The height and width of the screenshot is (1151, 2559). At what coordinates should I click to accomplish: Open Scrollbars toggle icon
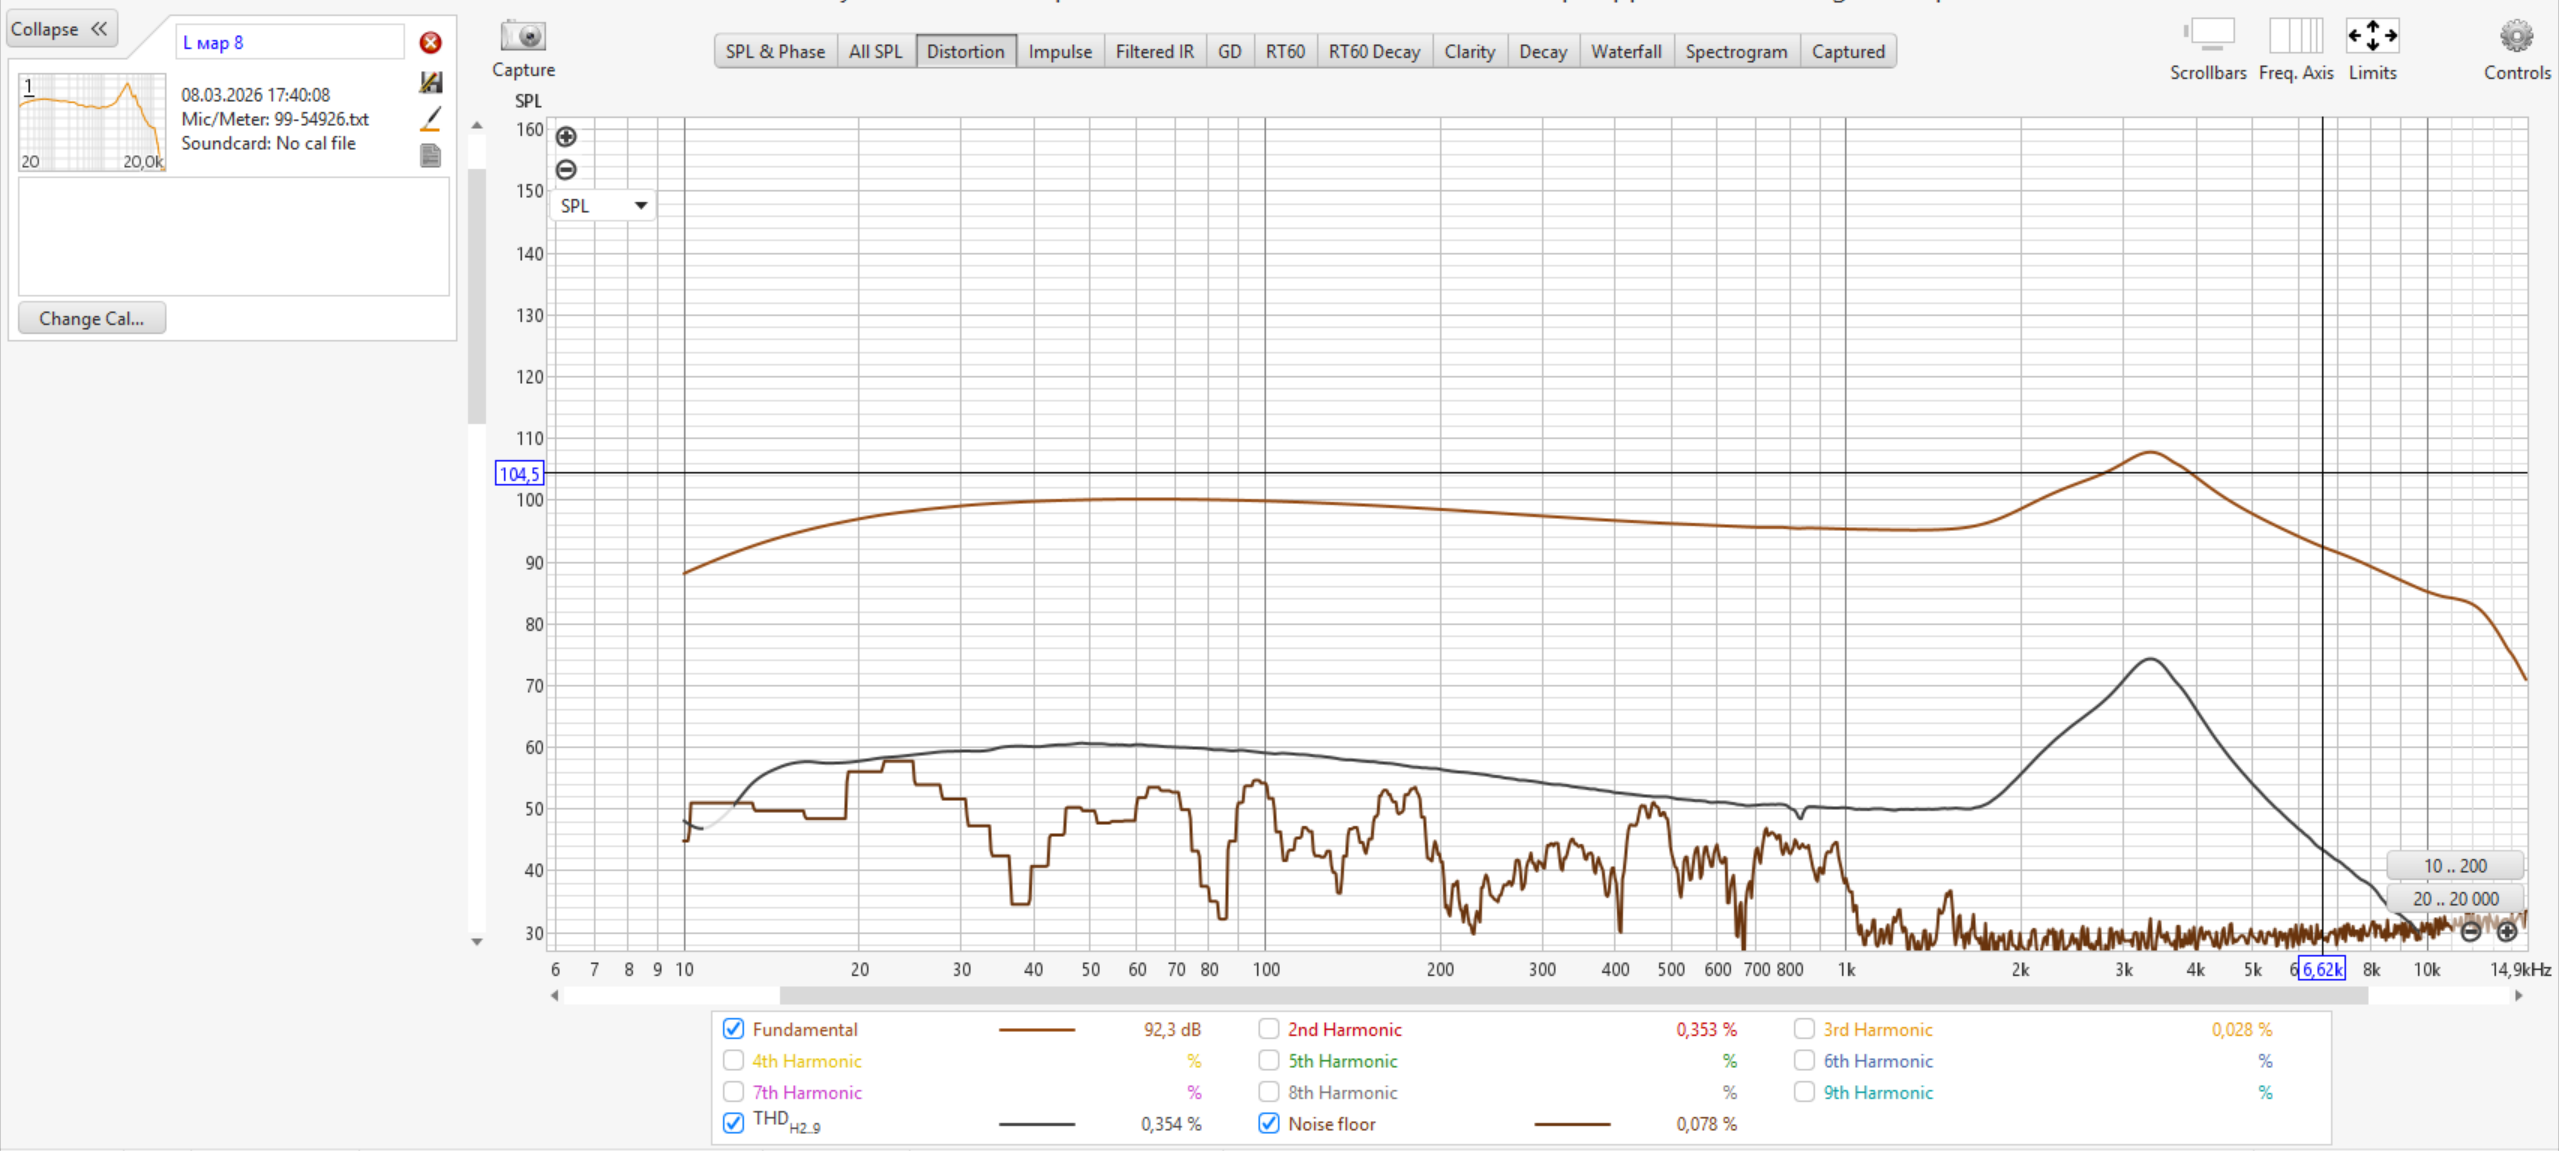pyautogui.click(x=2208, y=36)
